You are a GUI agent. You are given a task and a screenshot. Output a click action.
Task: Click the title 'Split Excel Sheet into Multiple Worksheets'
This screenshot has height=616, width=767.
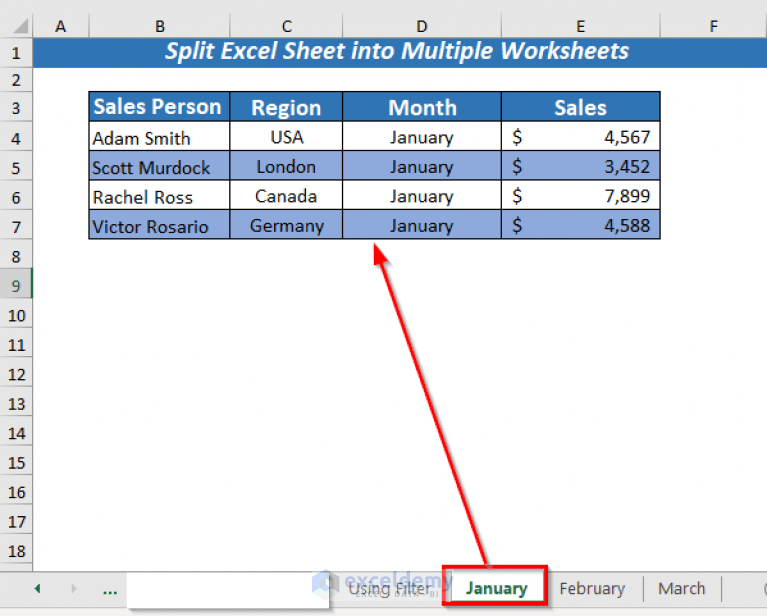coord(397,51)
